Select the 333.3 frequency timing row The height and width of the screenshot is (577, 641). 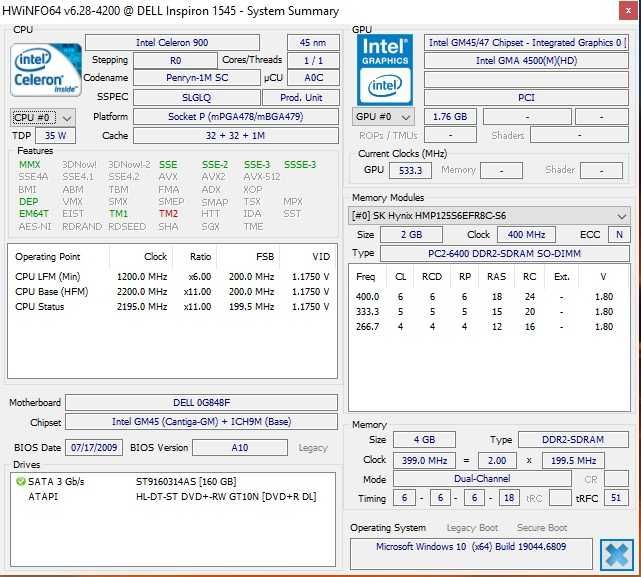[489, 312]
